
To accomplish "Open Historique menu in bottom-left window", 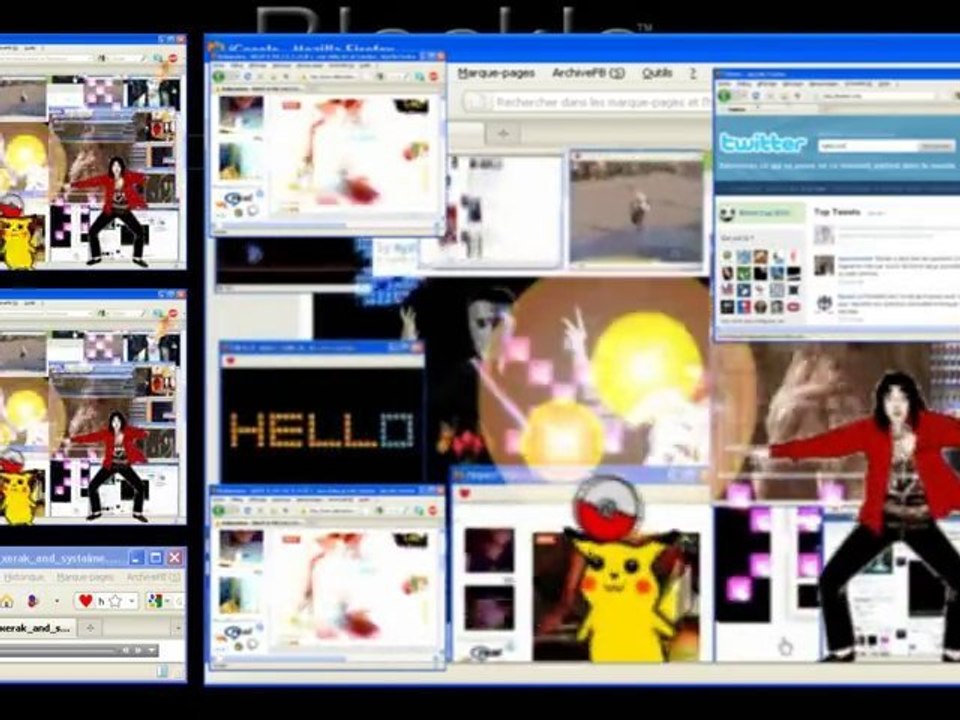I will 24,577.
